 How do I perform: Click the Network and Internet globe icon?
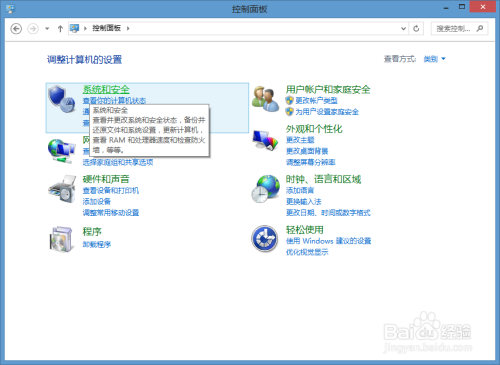(61, 151)
